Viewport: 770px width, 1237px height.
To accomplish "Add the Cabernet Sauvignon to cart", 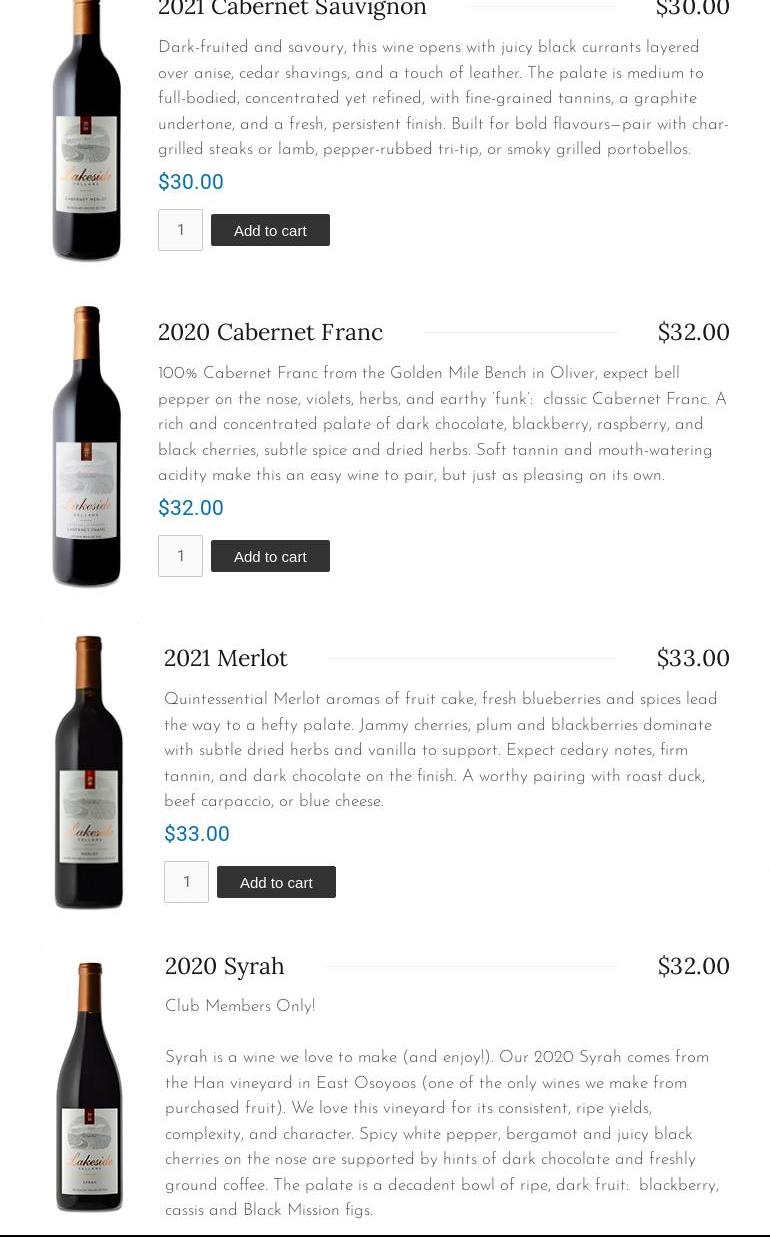I will [270, 230].
